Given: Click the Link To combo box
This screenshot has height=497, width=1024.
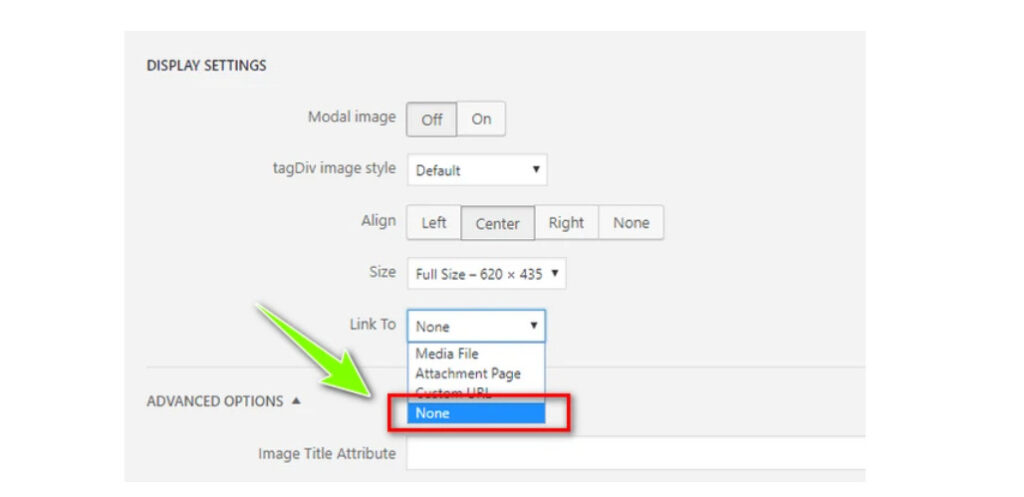Looking at the screenshot, I should [476, 326].
